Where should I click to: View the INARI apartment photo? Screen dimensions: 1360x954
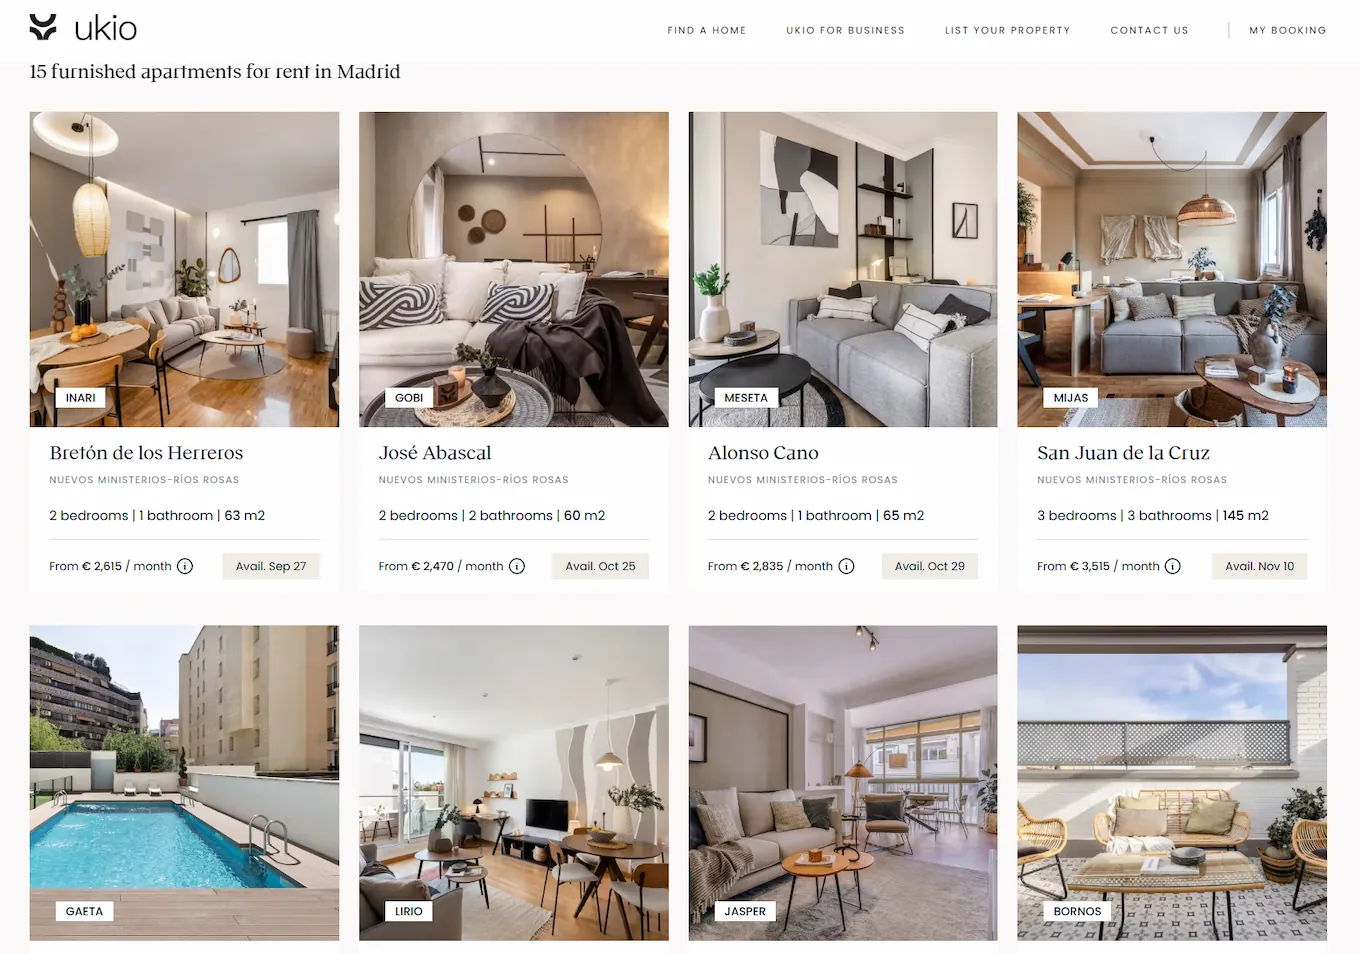click(x=184, y=269)
